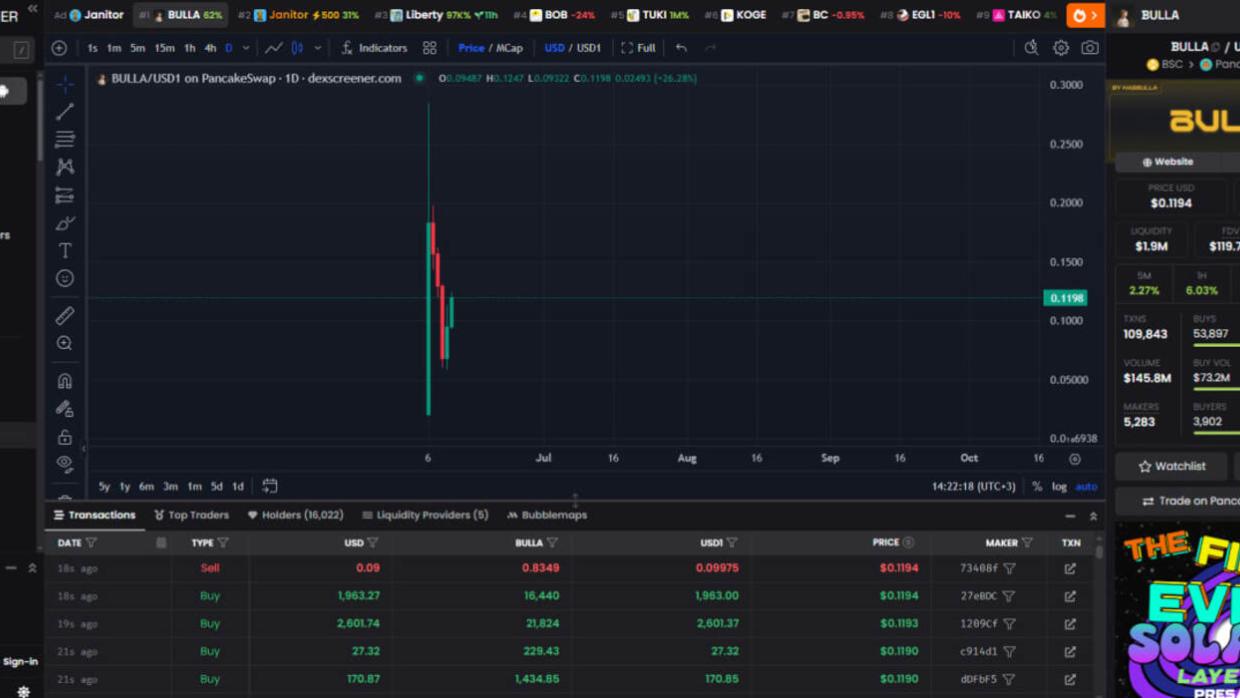This screenshot has height=698, width=1240.
Task: Open the USD column filter
Action: coord(373,543)
